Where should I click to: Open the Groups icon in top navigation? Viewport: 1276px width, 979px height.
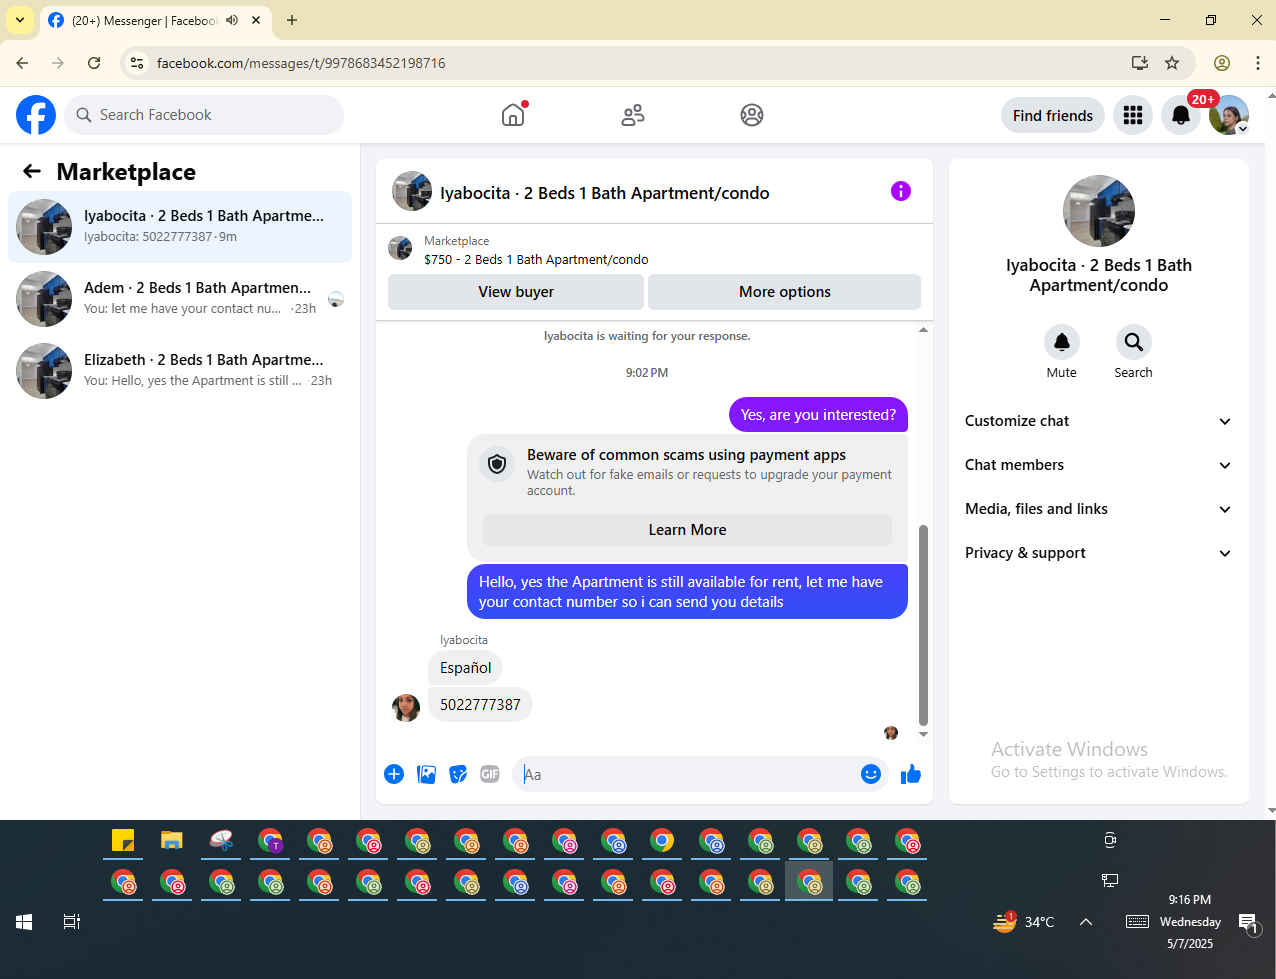pos(752,115)
